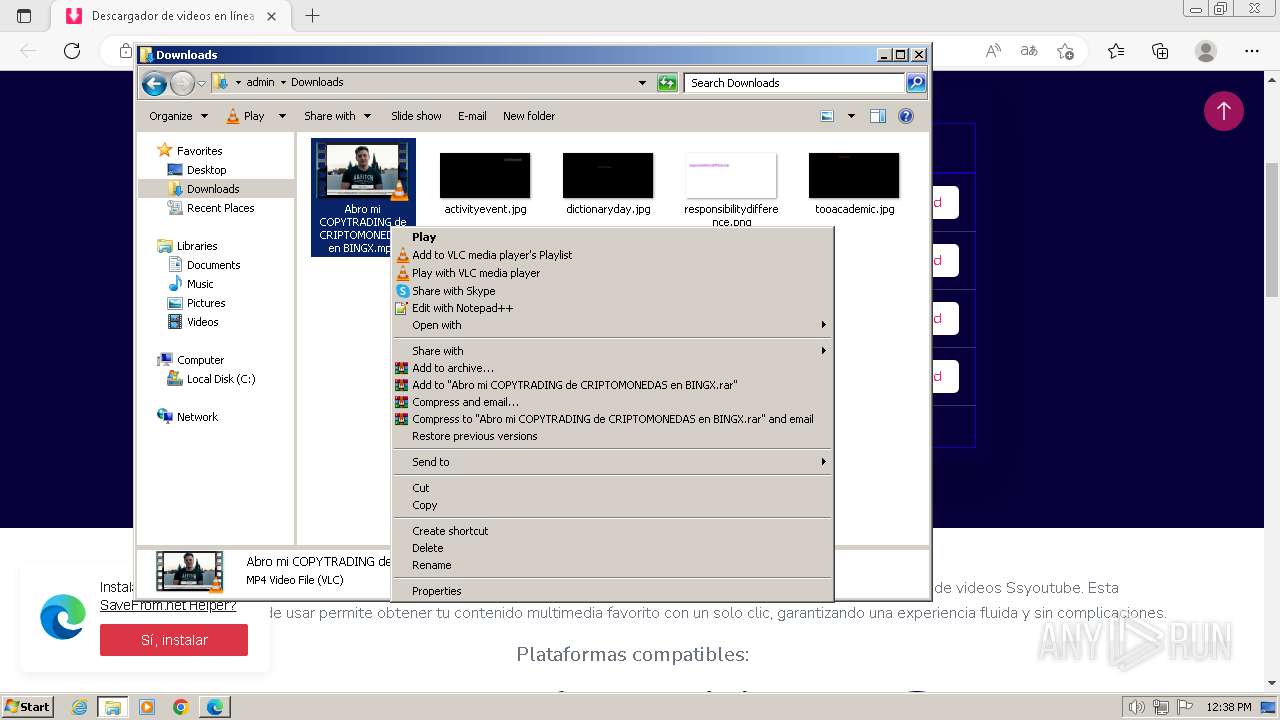Click New folder in Explorer toolbar
The width and height of the screenshot is (1280, 720).
(529, 116)
